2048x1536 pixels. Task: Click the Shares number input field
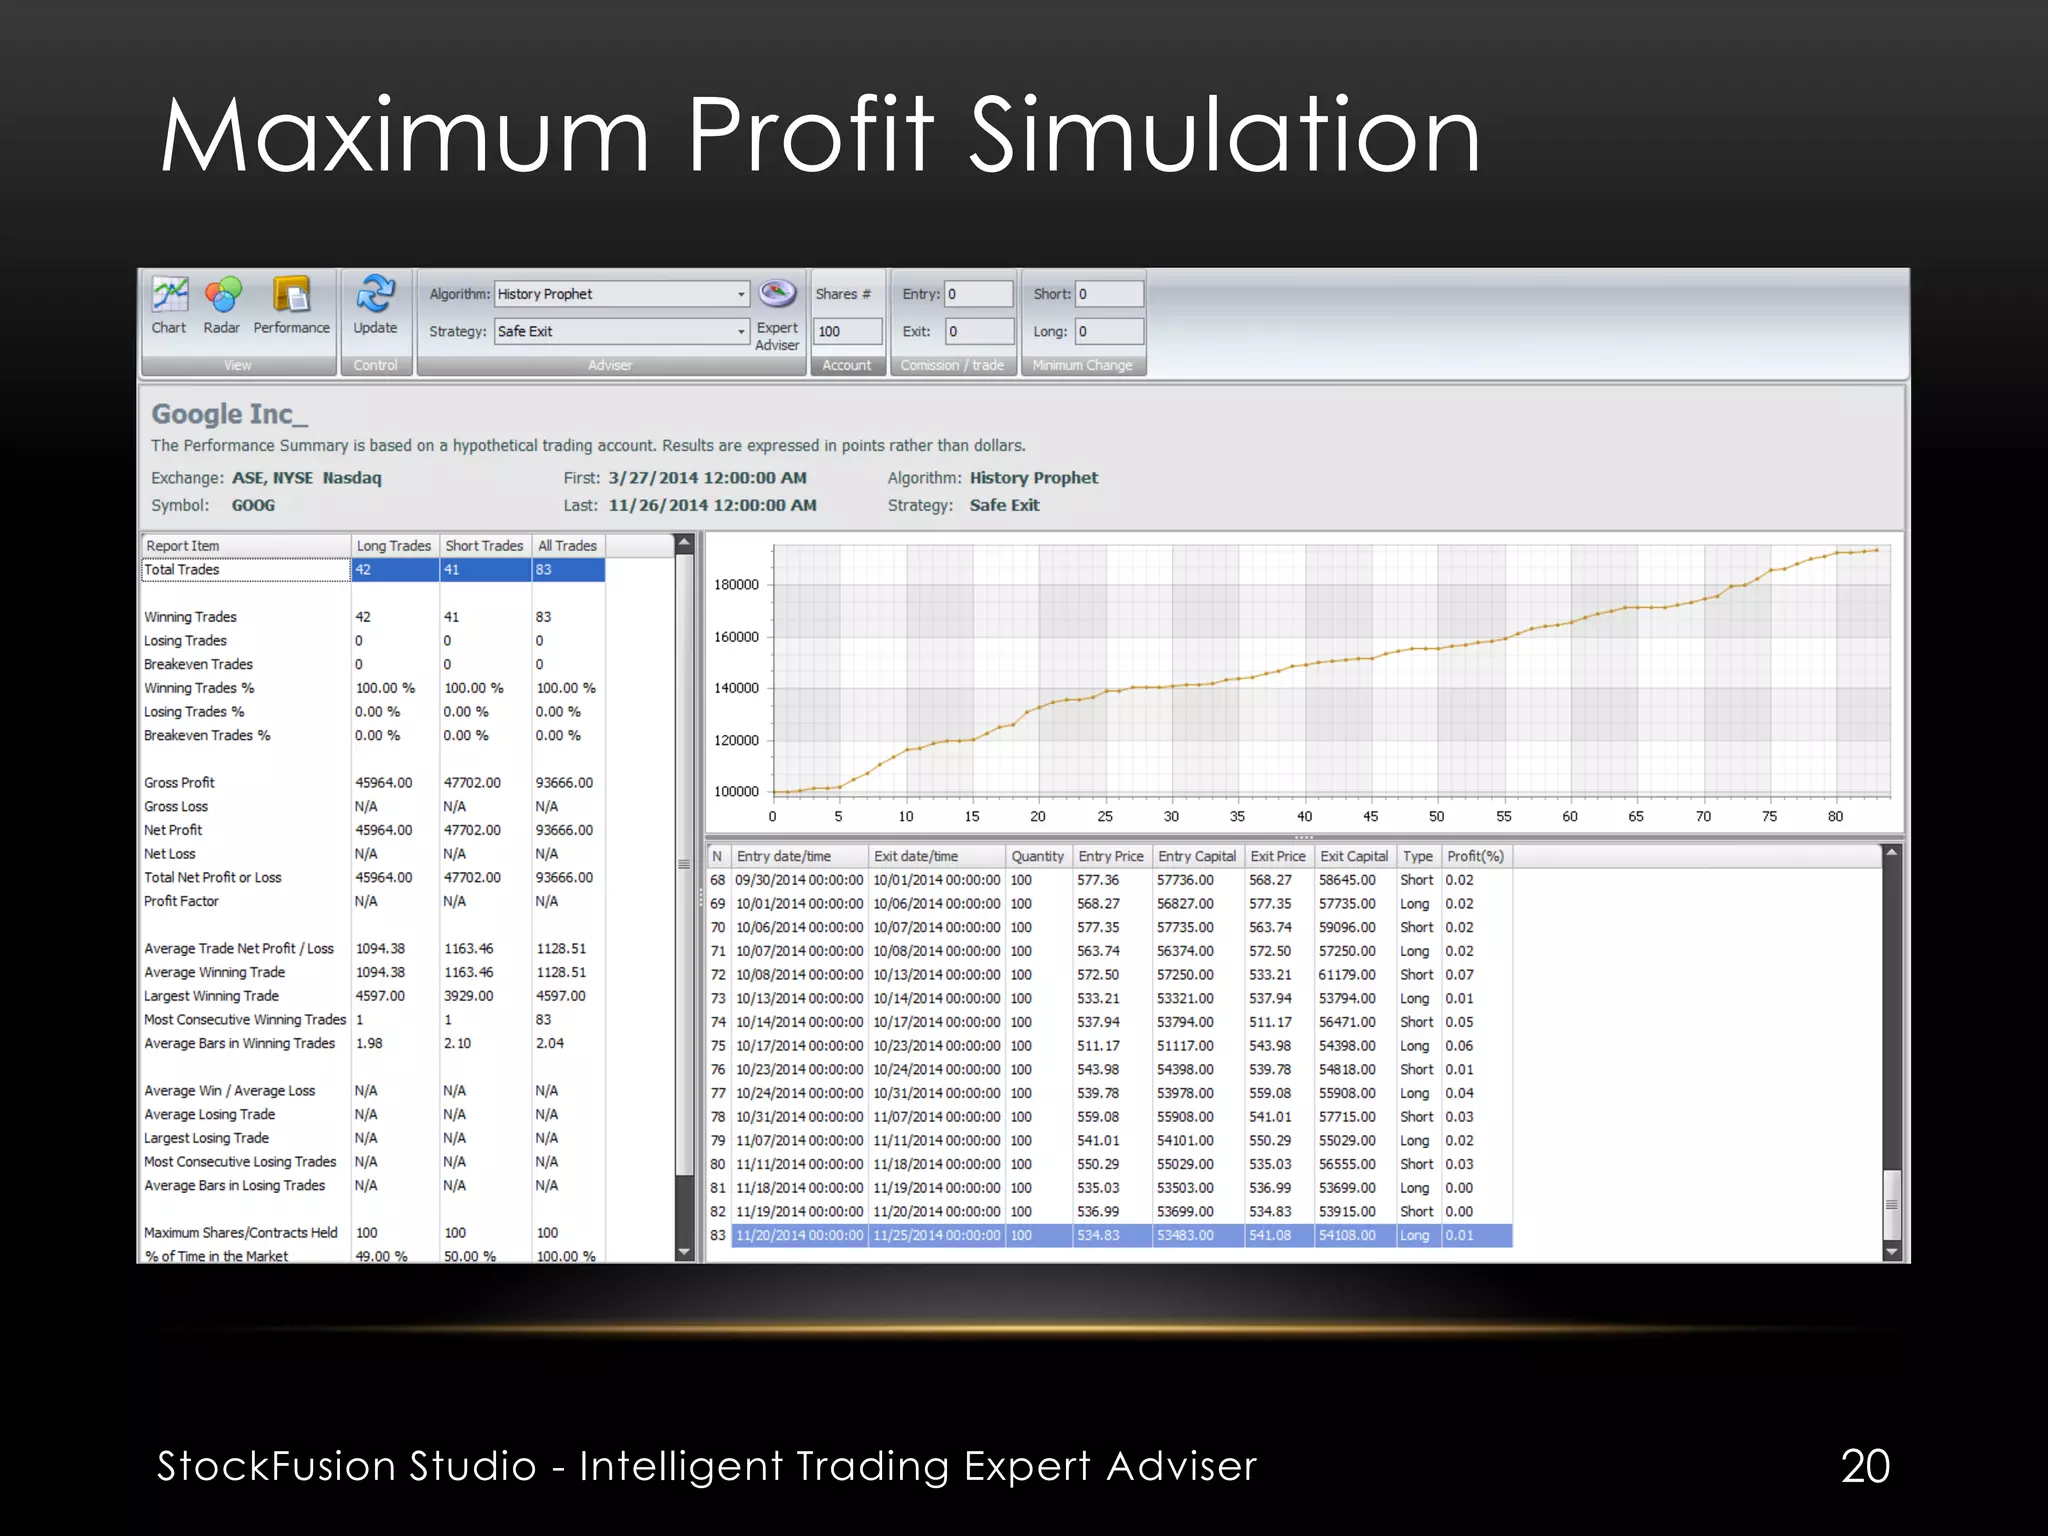(x=848, y=331)
